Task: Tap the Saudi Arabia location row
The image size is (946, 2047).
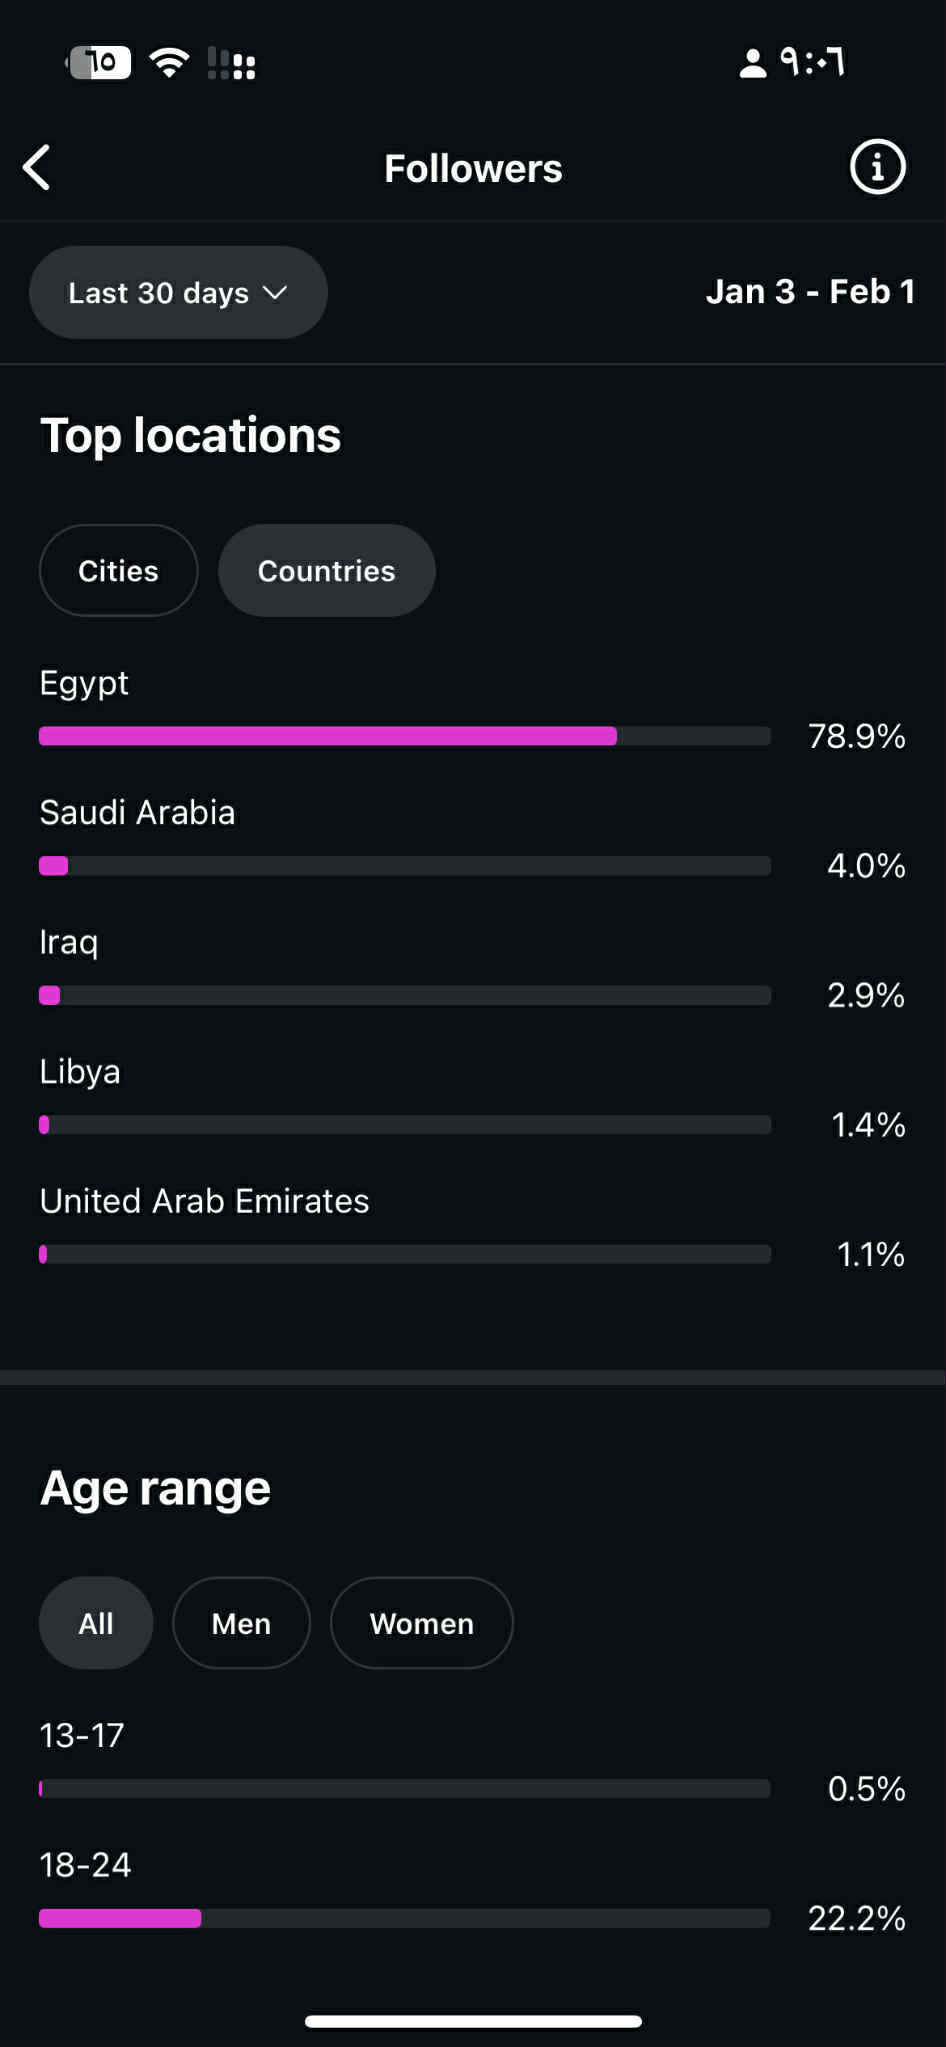Action: click(x=137, y=813)
